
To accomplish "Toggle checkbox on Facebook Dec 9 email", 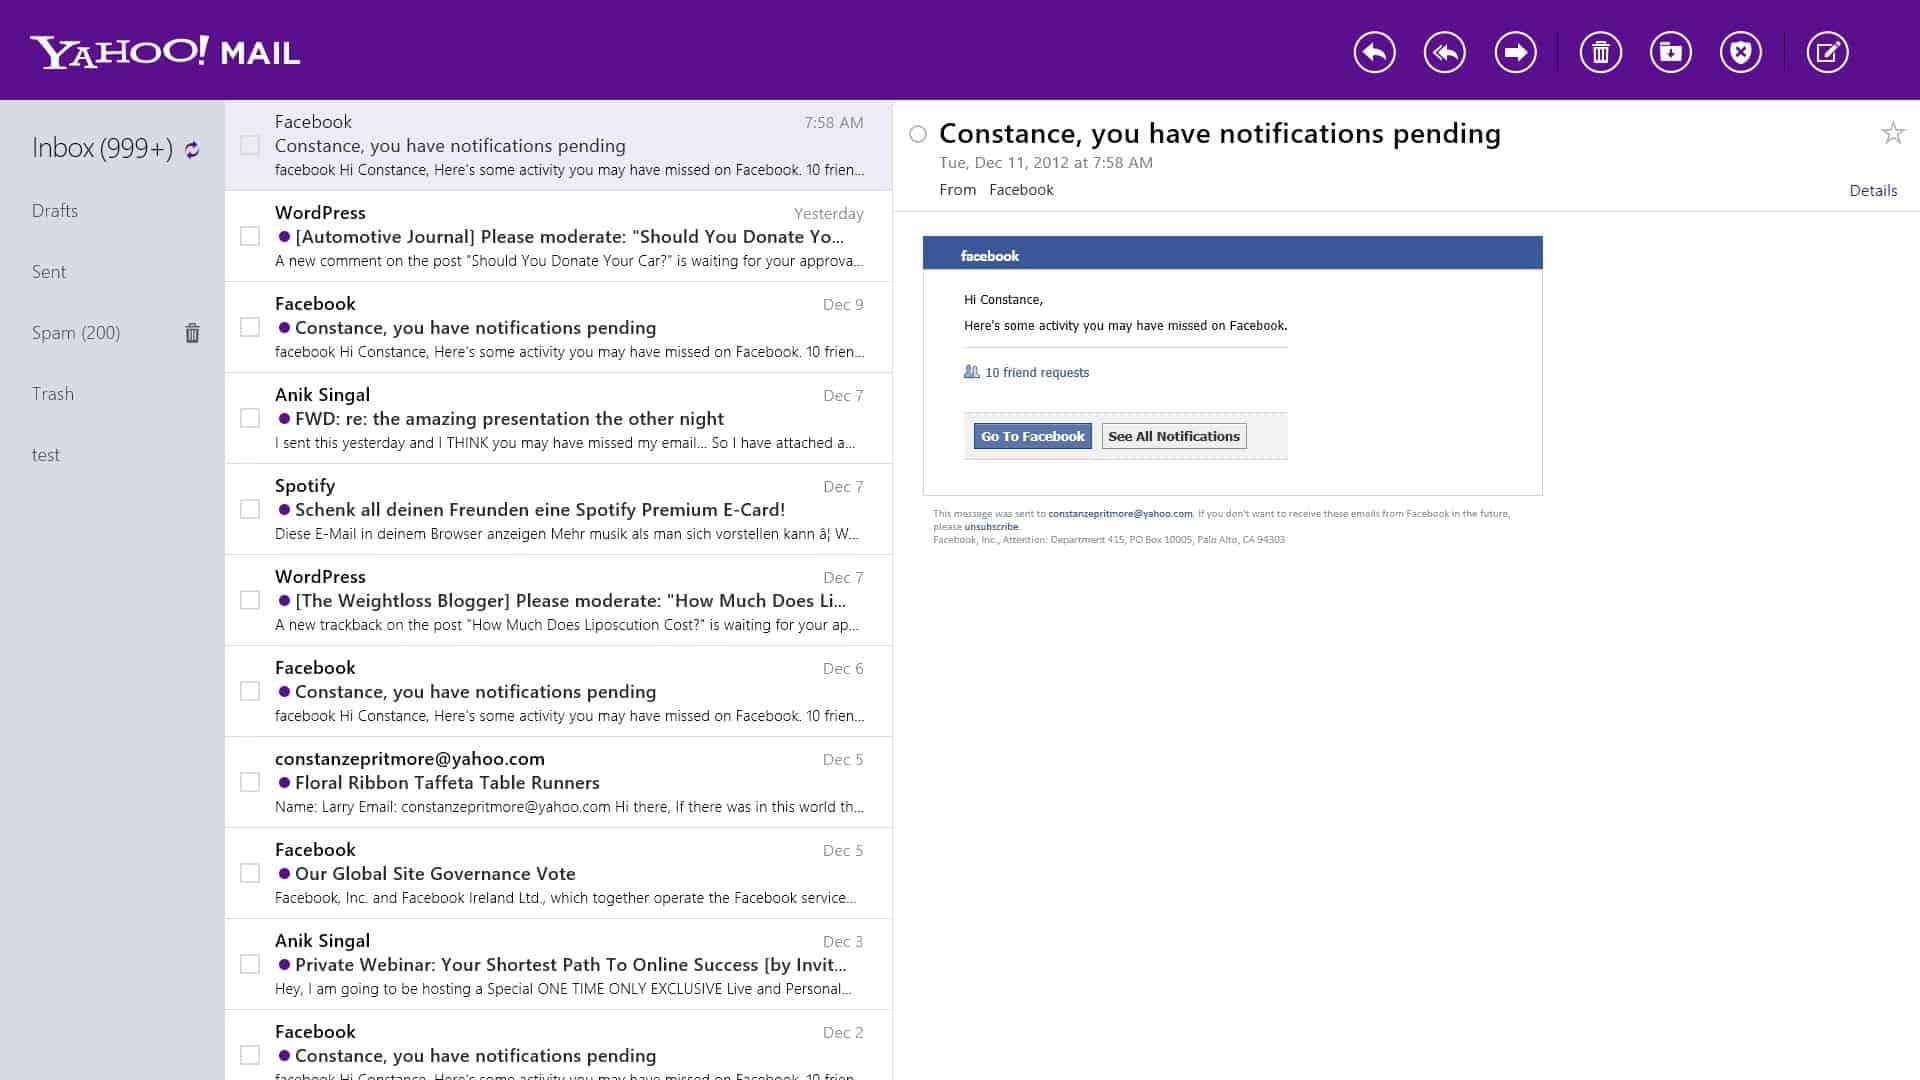I will (x=251, y=328).
